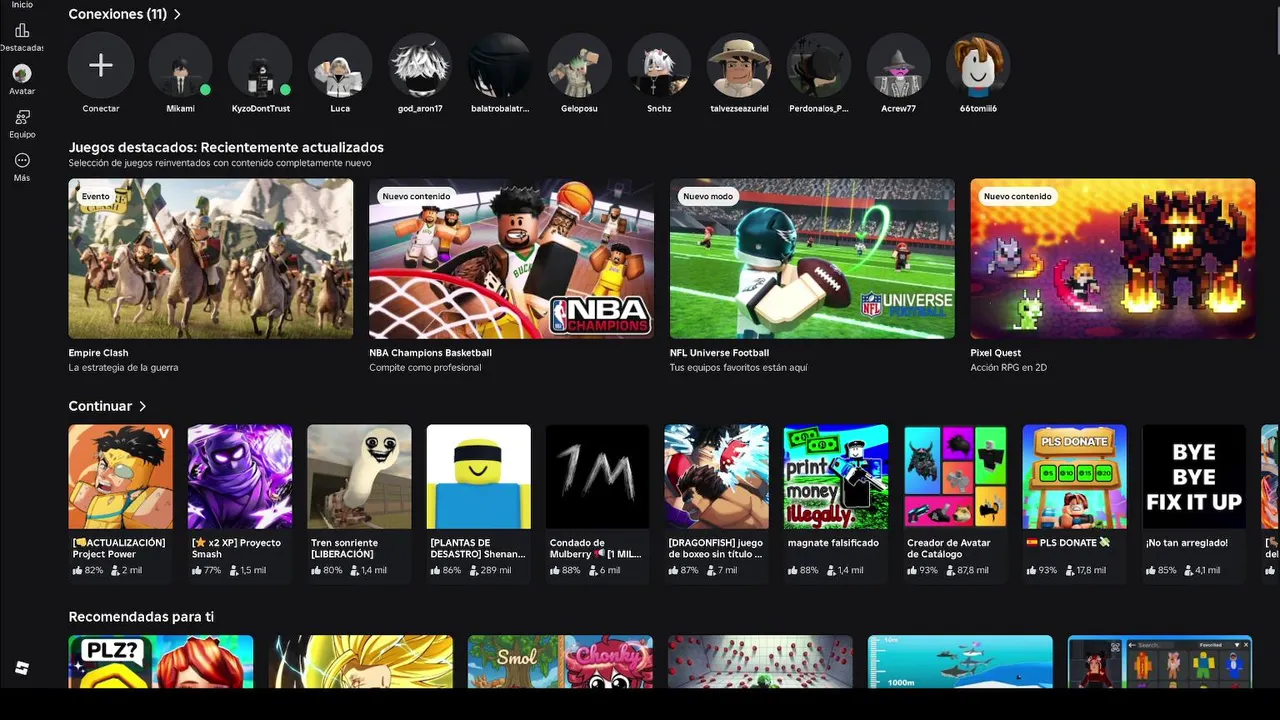Image resolution: width=1280 pixels, height=720 pixels.
Task: Click the NFL Universe Football title
Action: tap(719, 353)
